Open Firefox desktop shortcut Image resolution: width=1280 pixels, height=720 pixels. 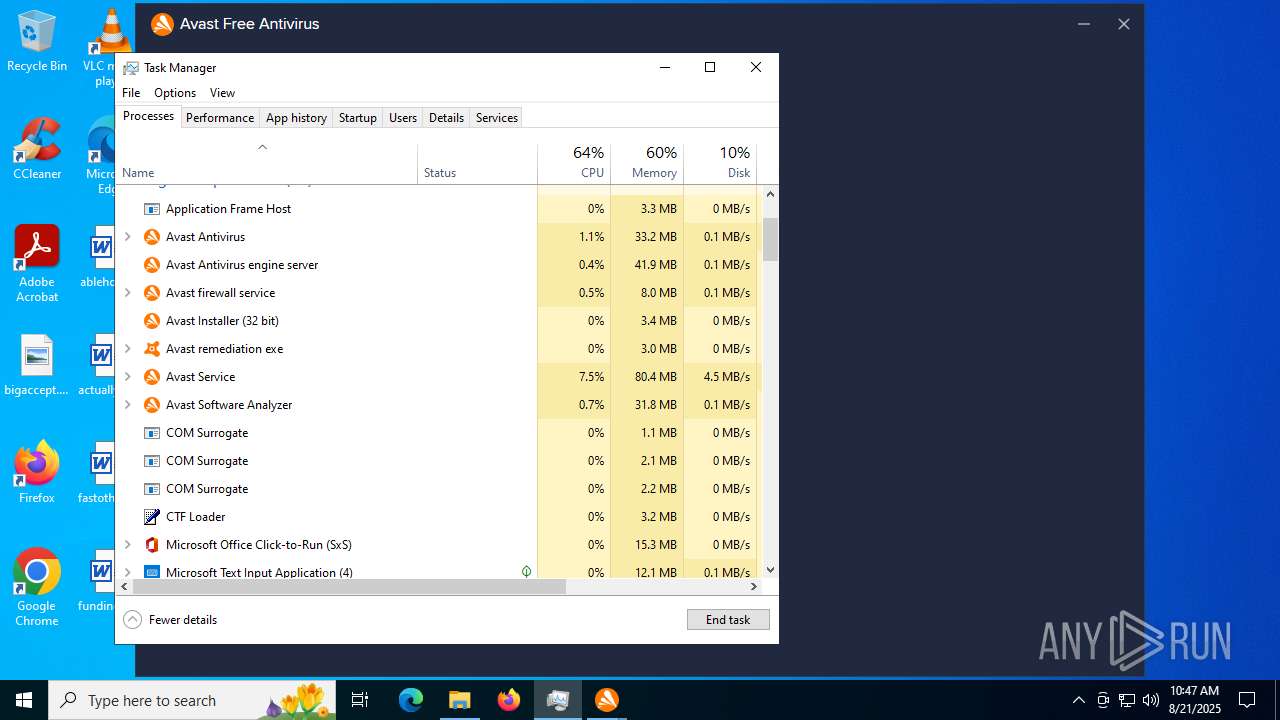pyautogui.click(x=37, y=472)
